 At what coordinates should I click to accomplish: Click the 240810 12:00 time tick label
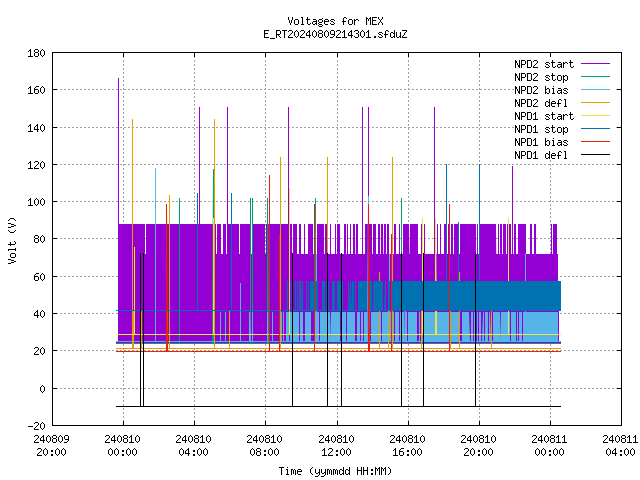coord(336,446)
